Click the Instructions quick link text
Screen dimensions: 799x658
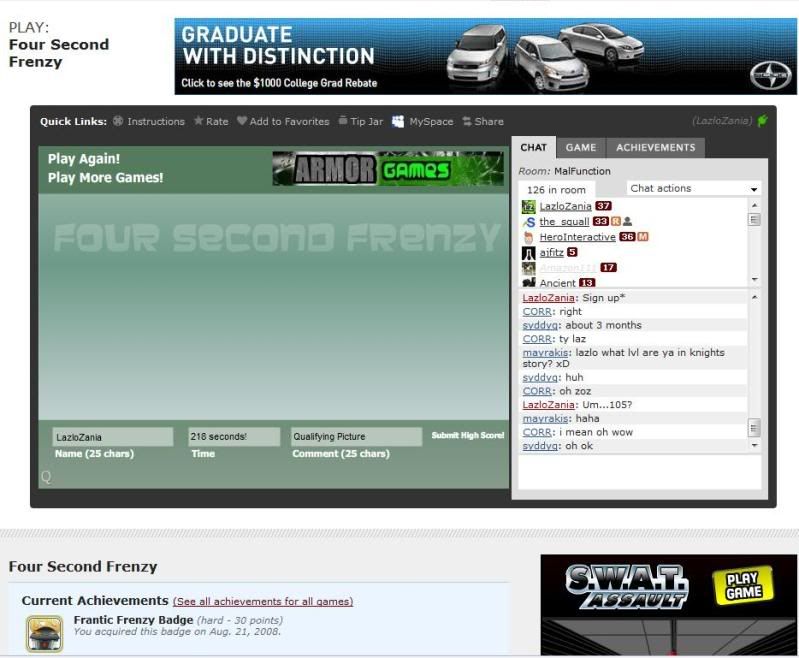pos(156,121)
